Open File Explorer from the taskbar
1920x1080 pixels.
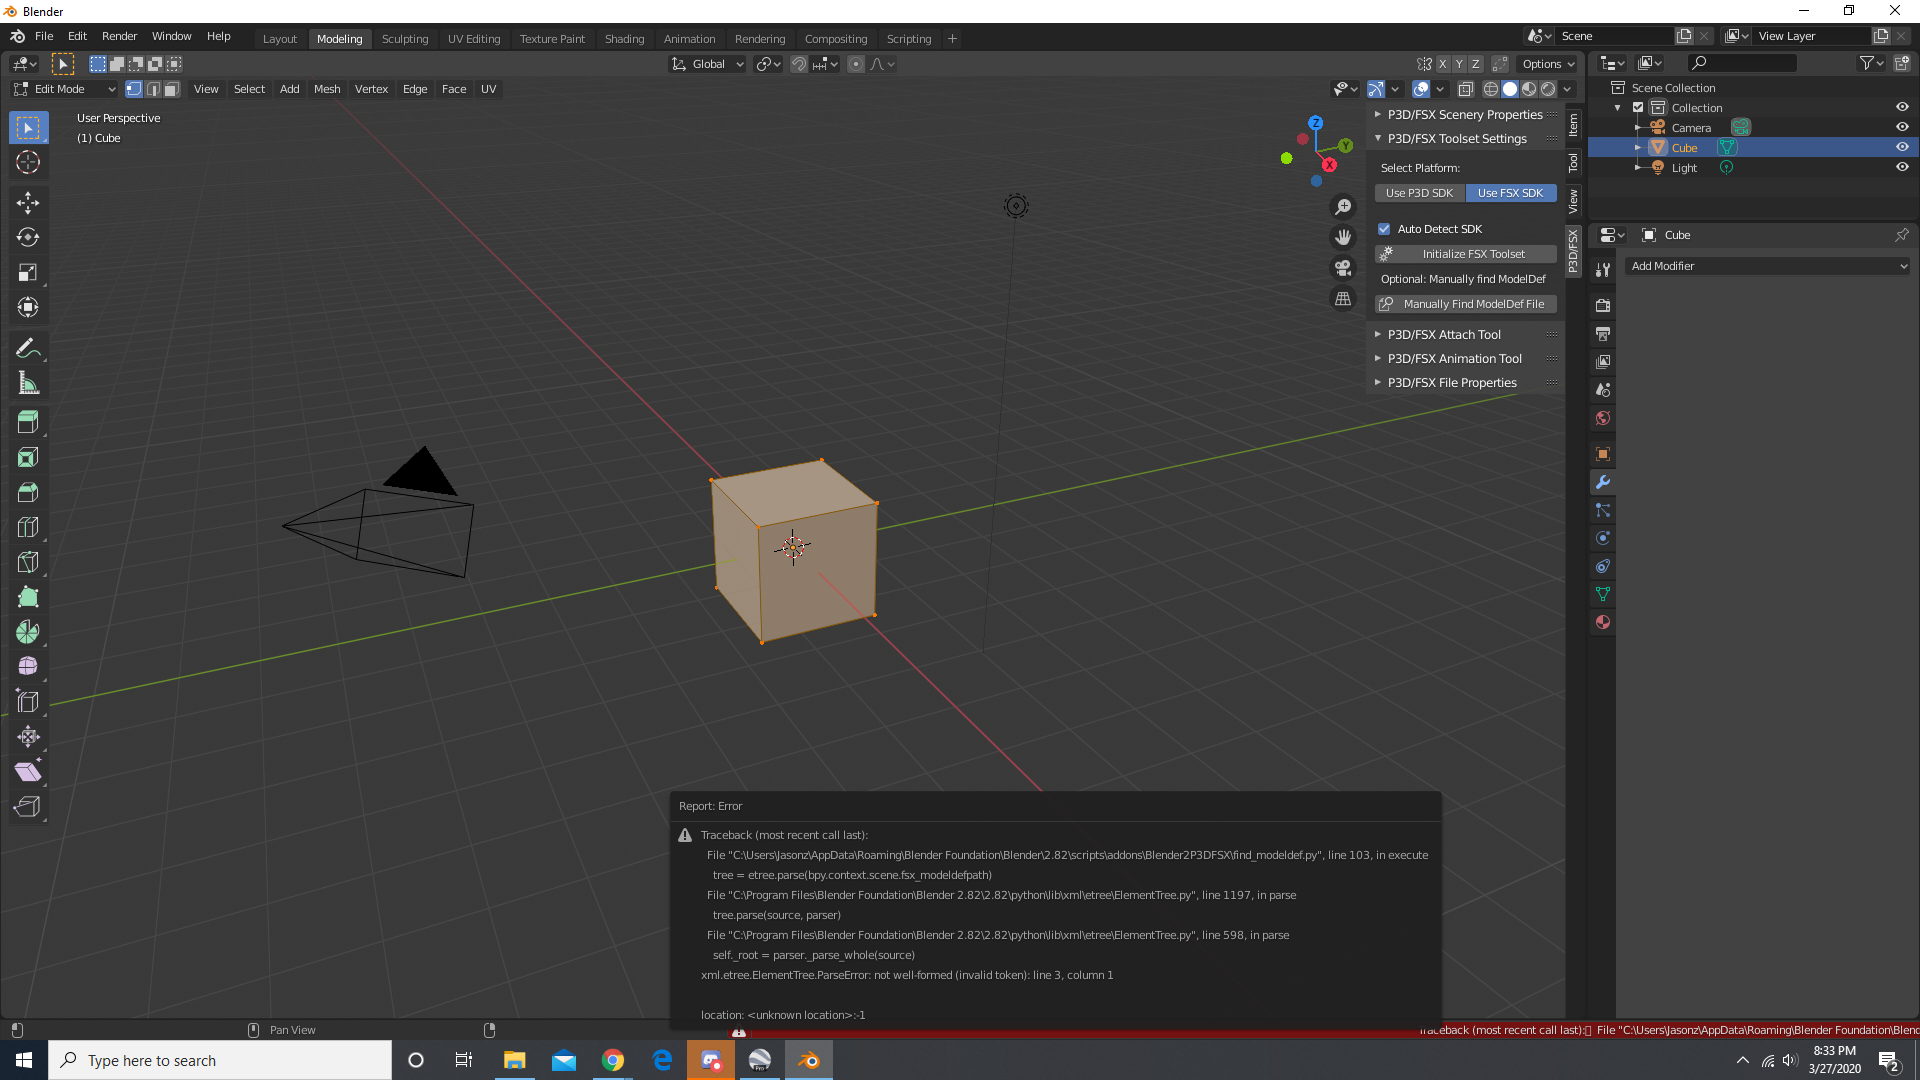coord(515,1060)
